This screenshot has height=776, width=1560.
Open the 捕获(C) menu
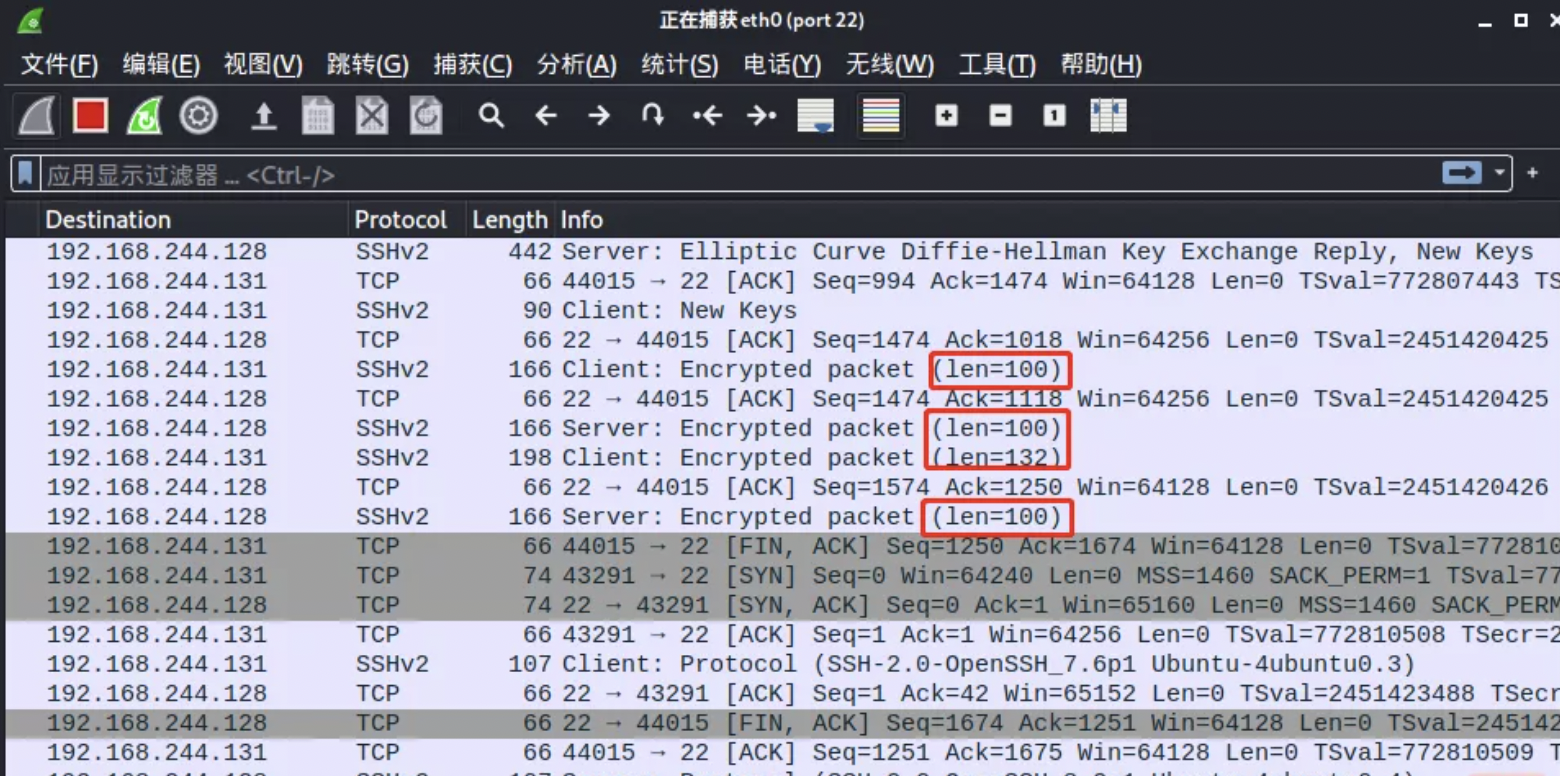pos(472,65)
